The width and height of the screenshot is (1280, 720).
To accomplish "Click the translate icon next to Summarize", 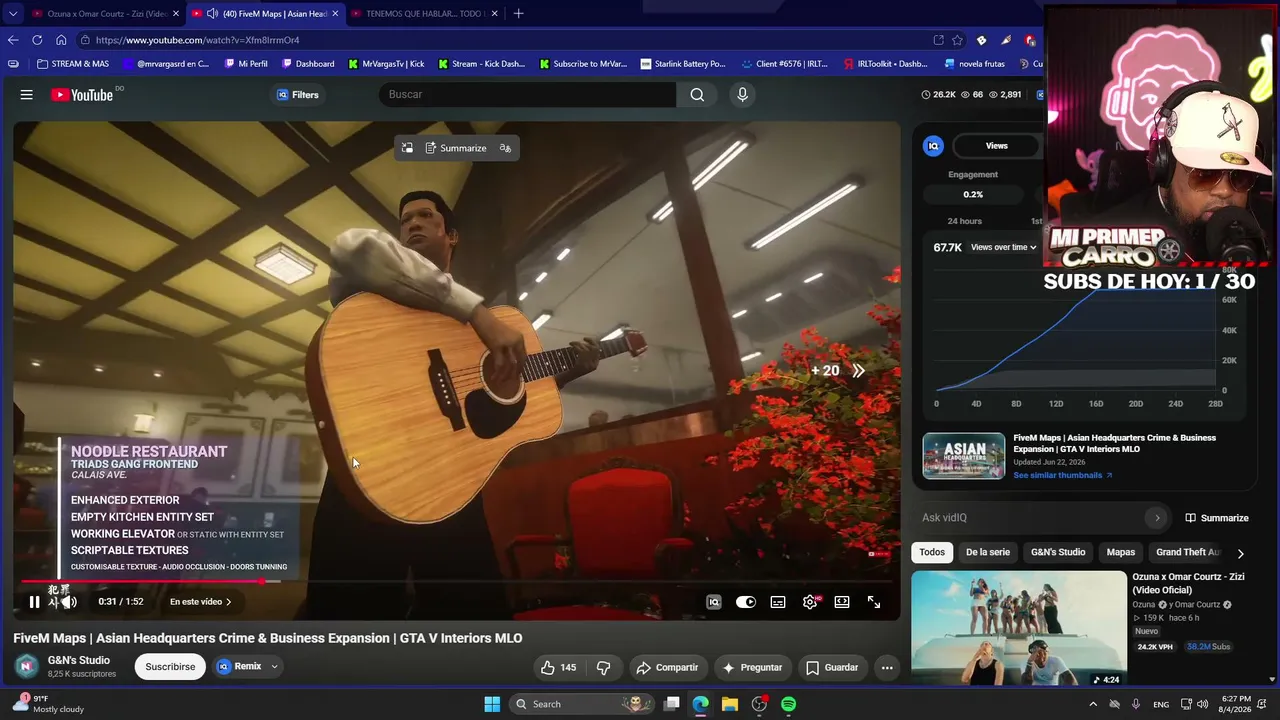I will [x=505, y=148].
